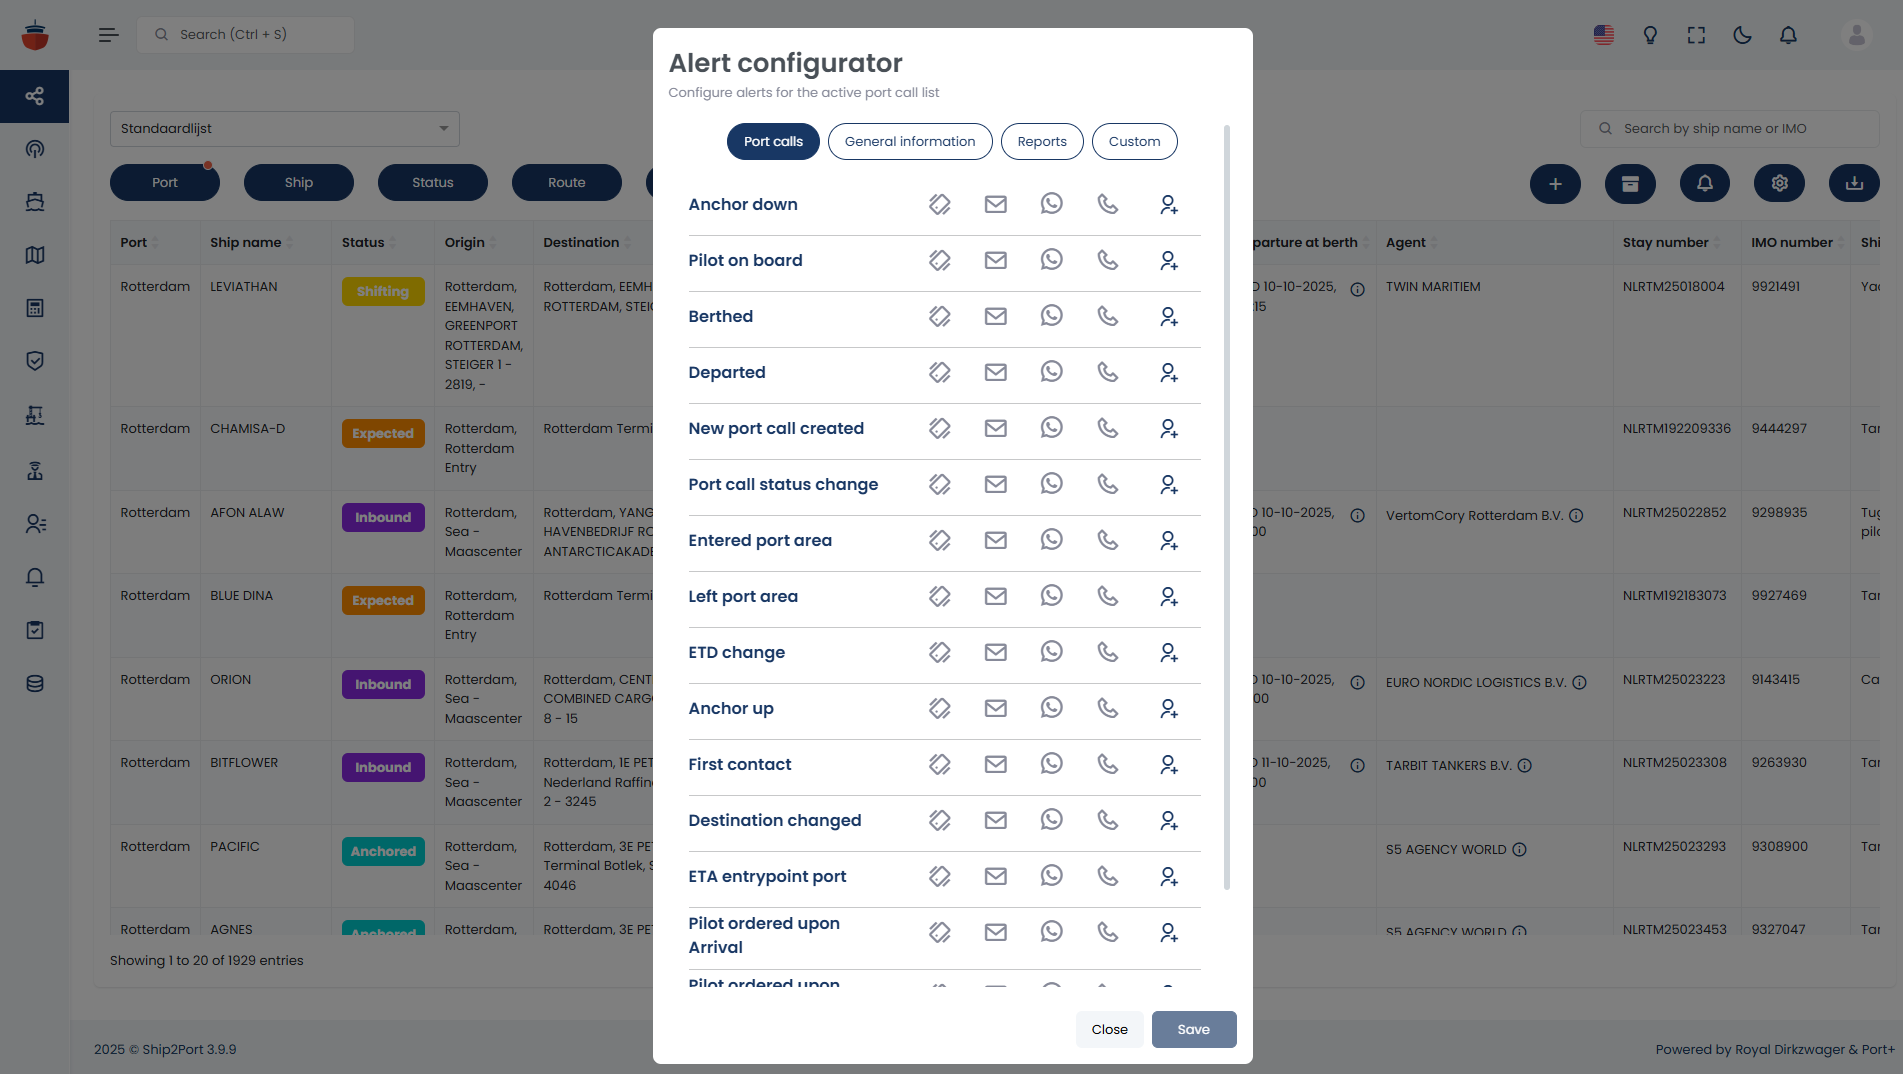The width and height of the screenshot is (1903, 1074).
Task: Click WhatsApp icon for First contact
Action: (x=1051, y=764)
